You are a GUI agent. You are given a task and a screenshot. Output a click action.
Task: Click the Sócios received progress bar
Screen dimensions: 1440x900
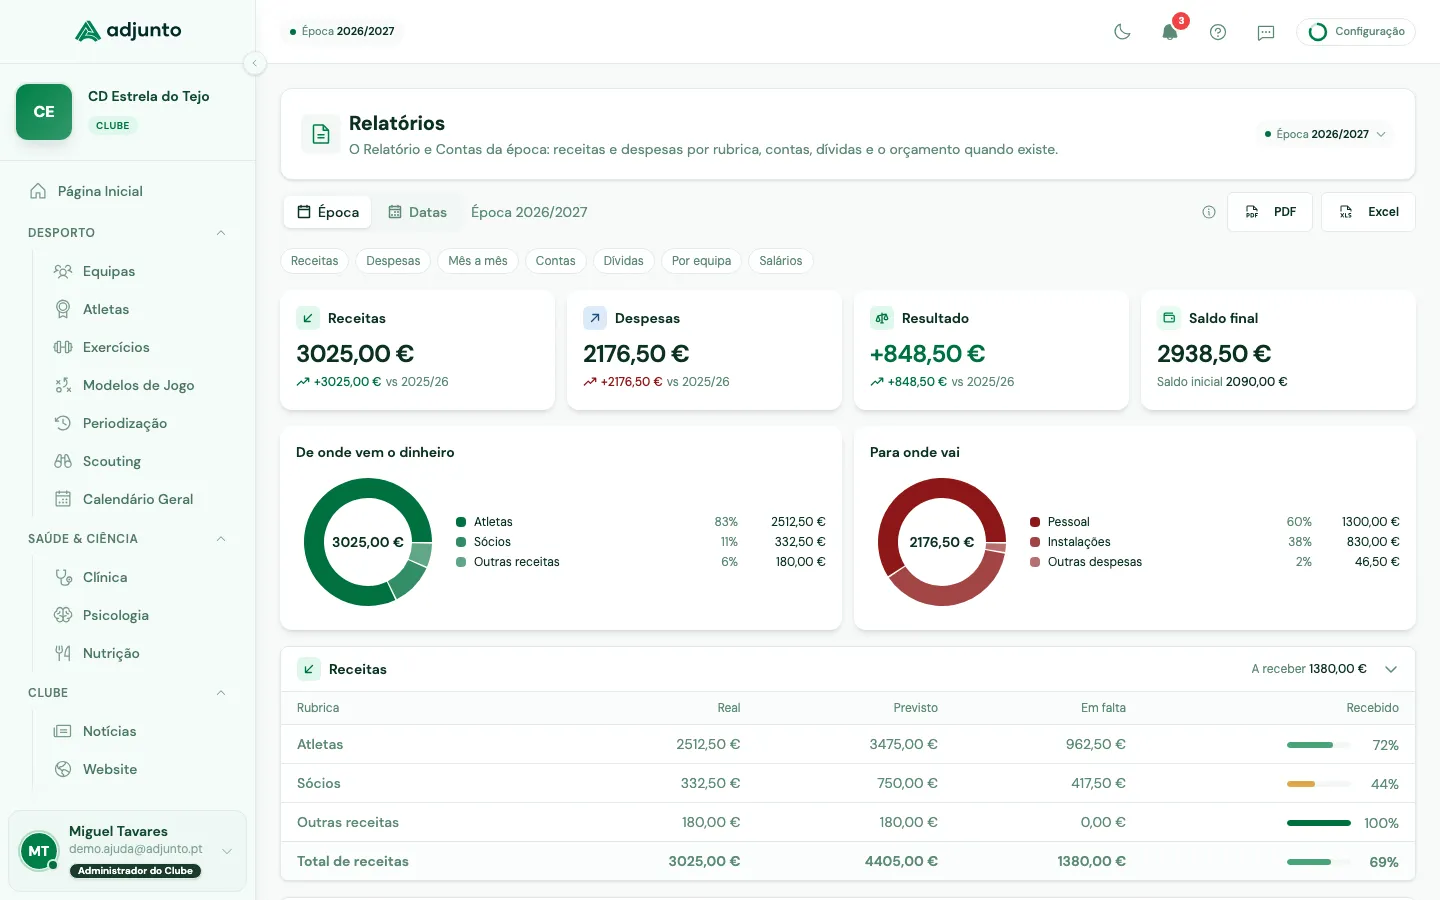(1319, 784)
